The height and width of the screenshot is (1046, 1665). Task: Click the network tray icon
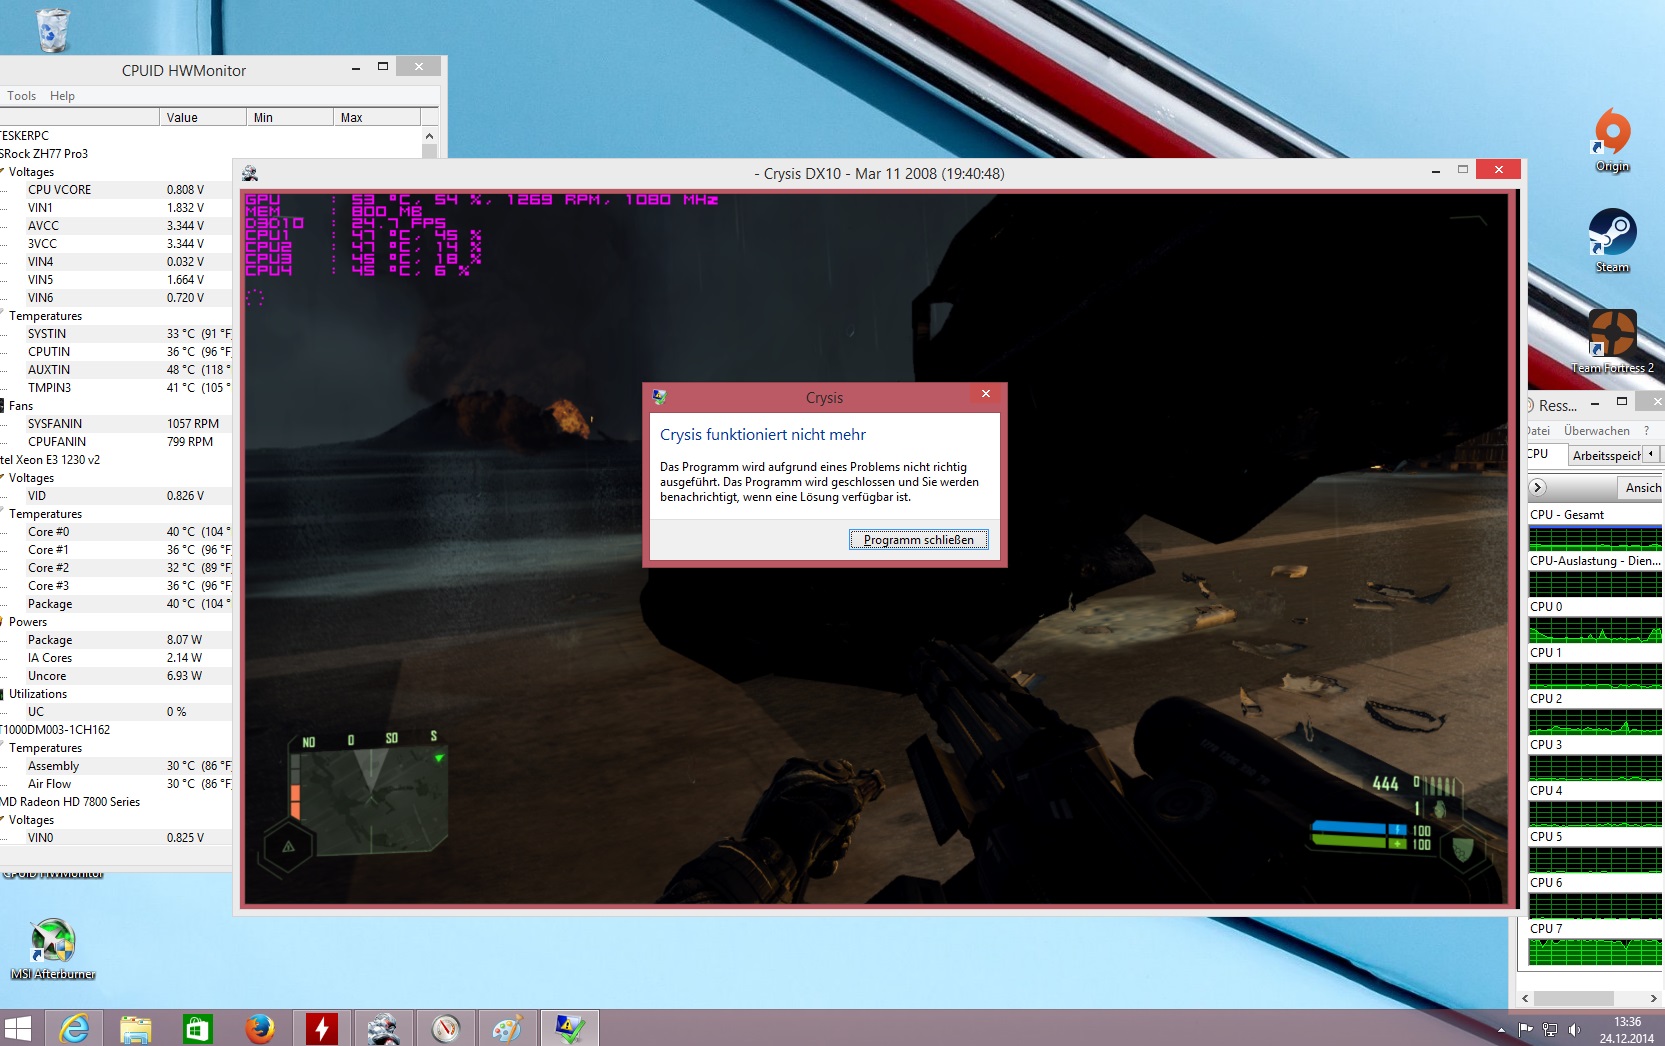pyautogui.click(x=1550, y=1030)
